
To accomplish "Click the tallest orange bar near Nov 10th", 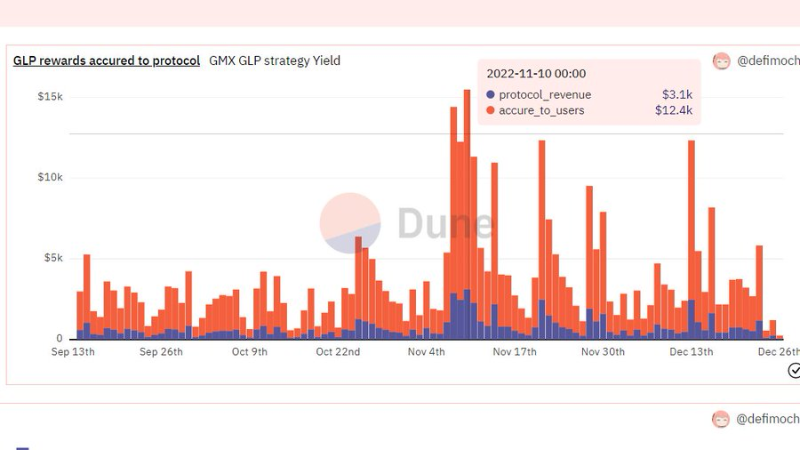I will click(x=467, y=189).
